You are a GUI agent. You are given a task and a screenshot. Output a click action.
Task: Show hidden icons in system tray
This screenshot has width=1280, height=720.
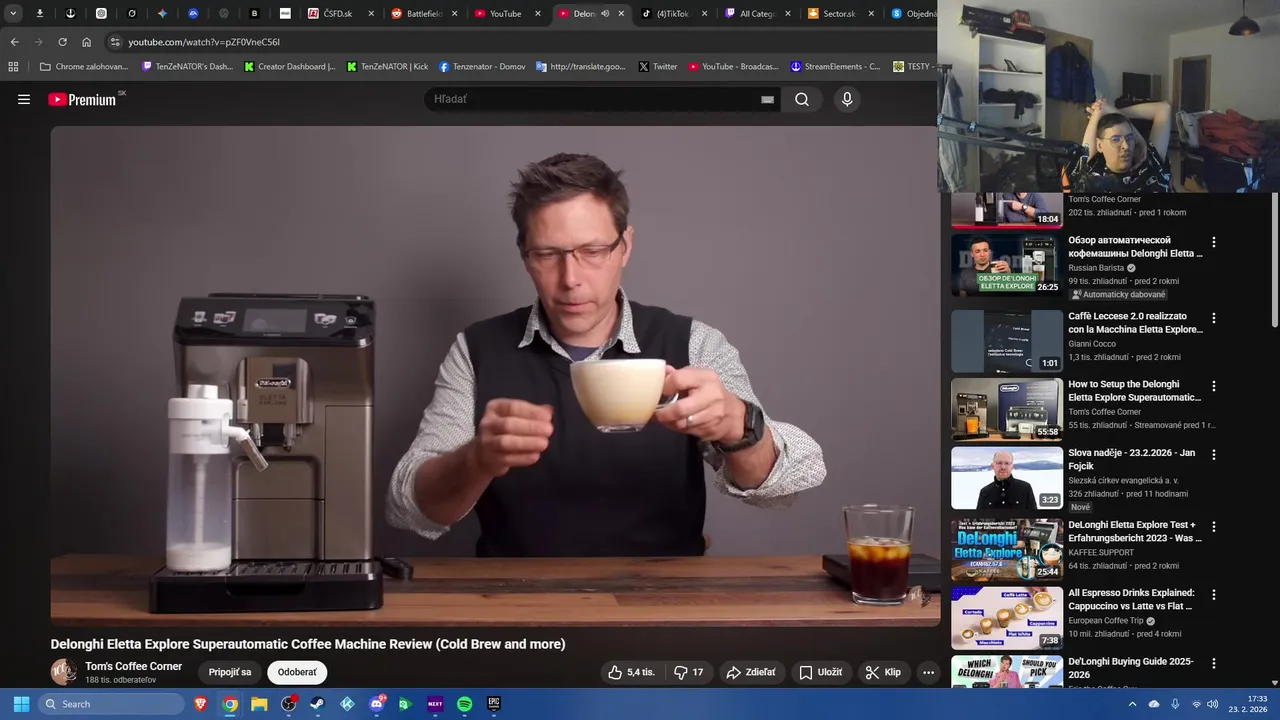pos(1132,704)
